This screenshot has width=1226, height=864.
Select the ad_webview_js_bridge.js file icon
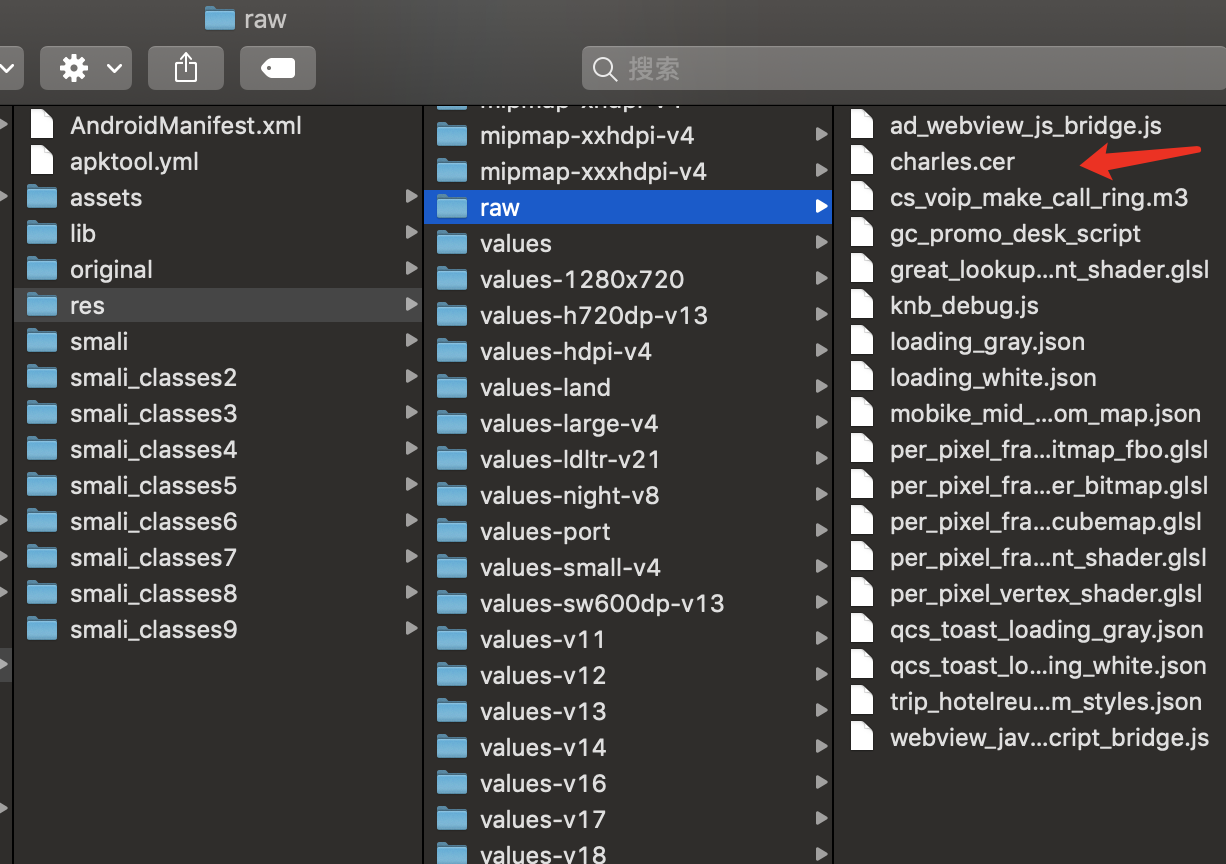862,125
